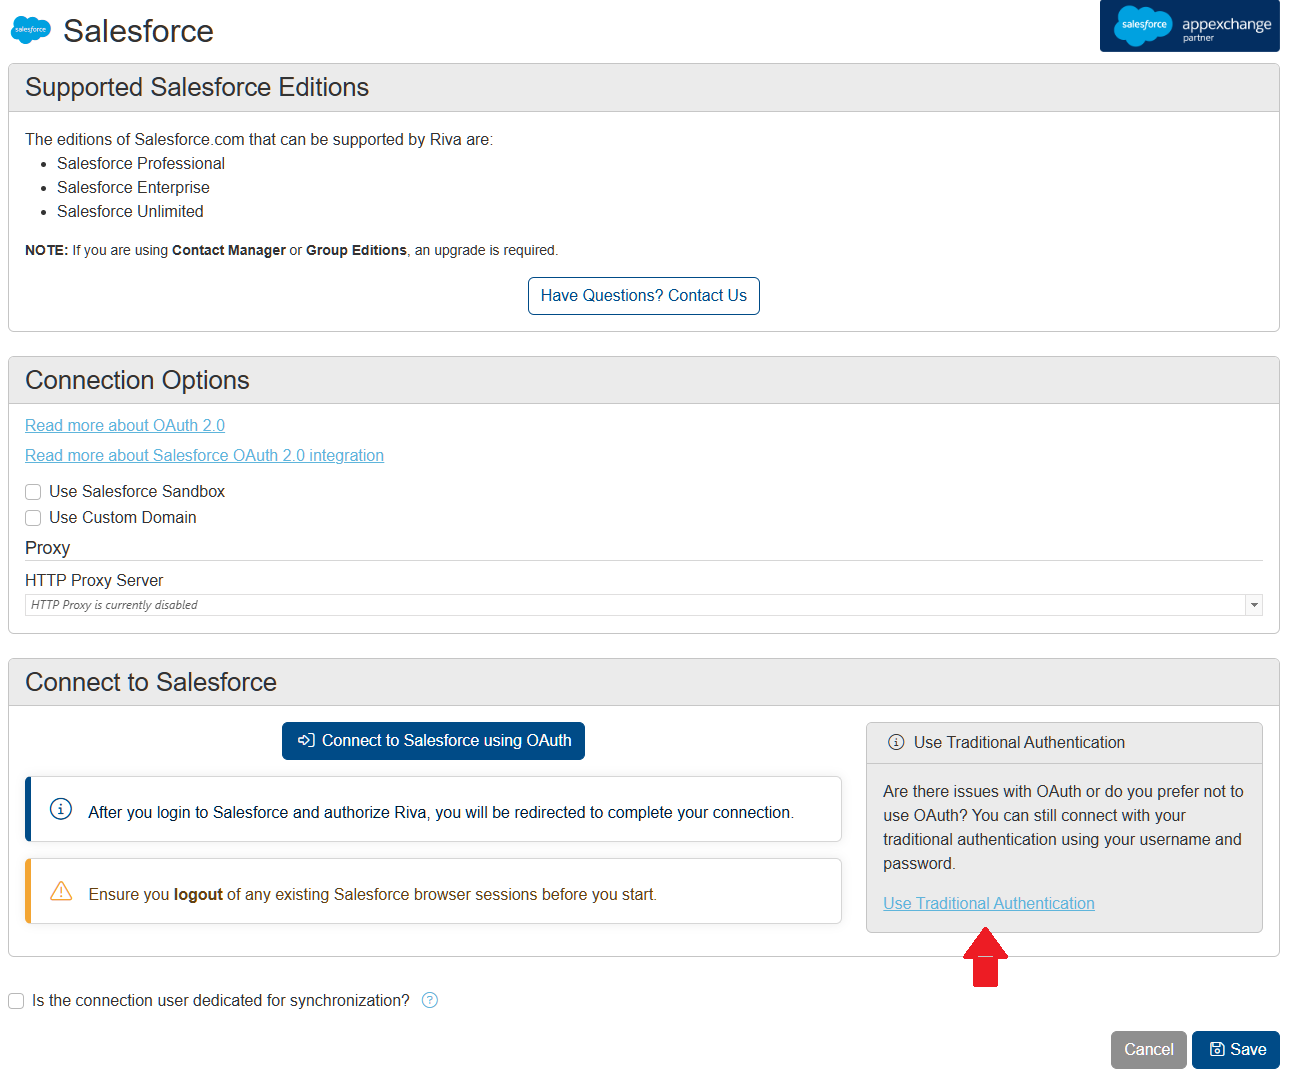The width and height of the screenshot is (1299, 1072).
Task: Click the Supported Salesforce Editions heading
Action: pyautogui.click(x=197, y=87)
